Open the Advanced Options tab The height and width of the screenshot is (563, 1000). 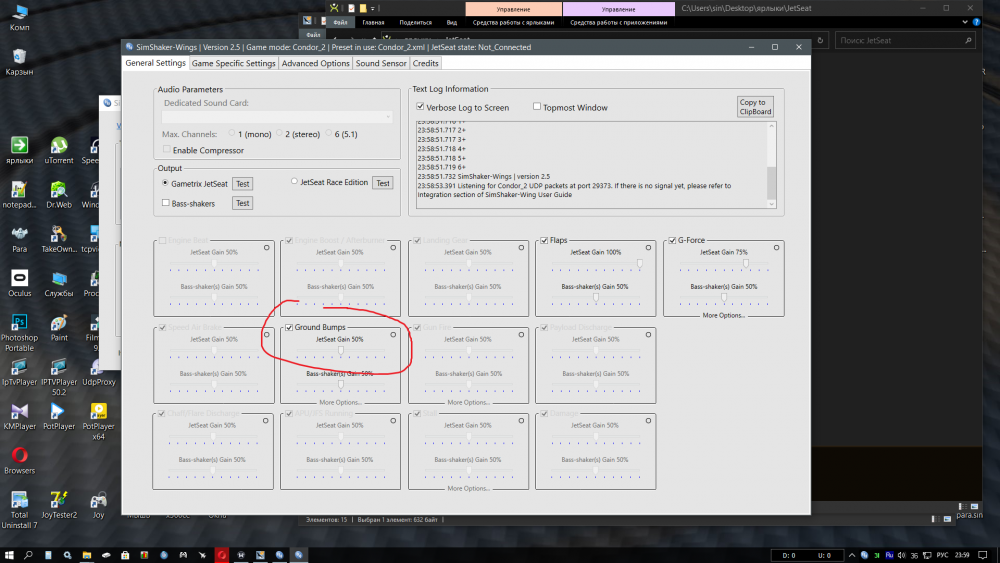click(316, 63)
